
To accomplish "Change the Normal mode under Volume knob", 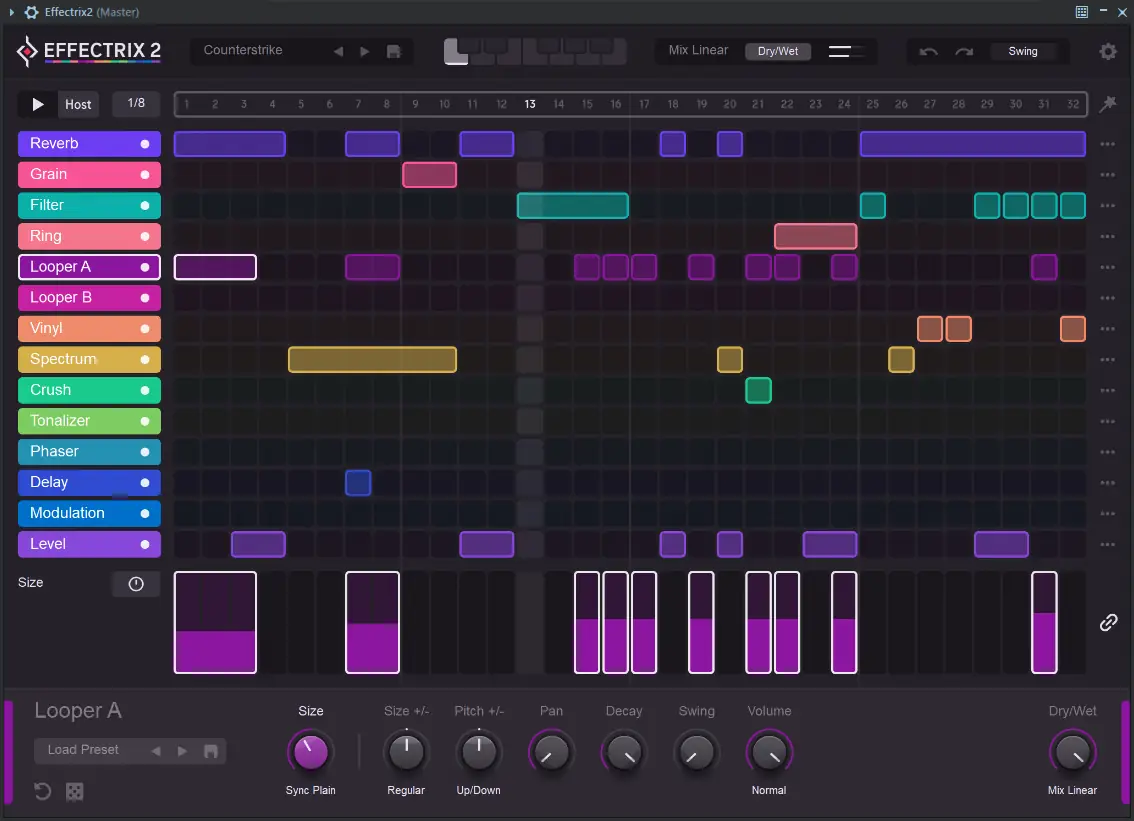I will pyautogui.click(x=769, y=791).
